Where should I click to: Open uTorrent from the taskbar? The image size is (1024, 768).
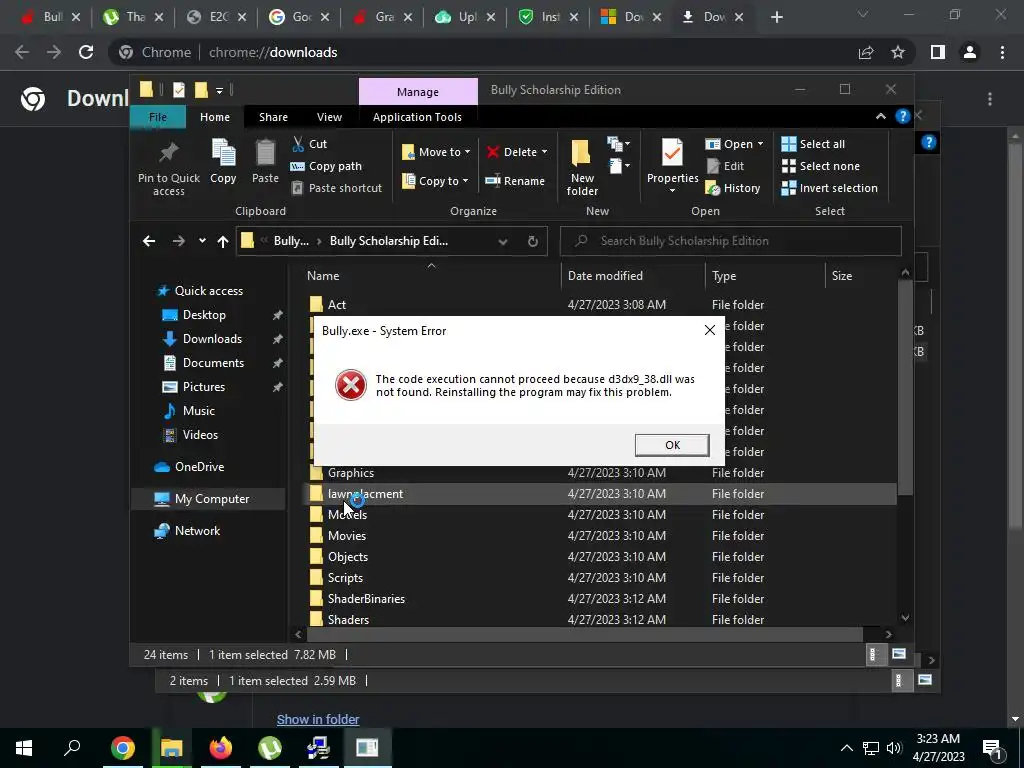270,748
